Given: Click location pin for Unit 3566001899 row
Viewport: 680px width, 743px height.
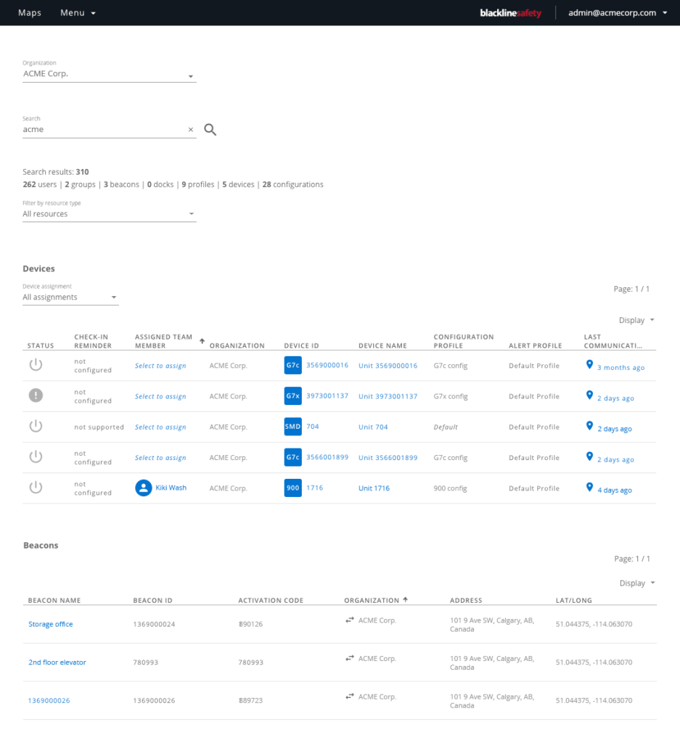Looking at the screenshot, I should [x=589, y=456].
